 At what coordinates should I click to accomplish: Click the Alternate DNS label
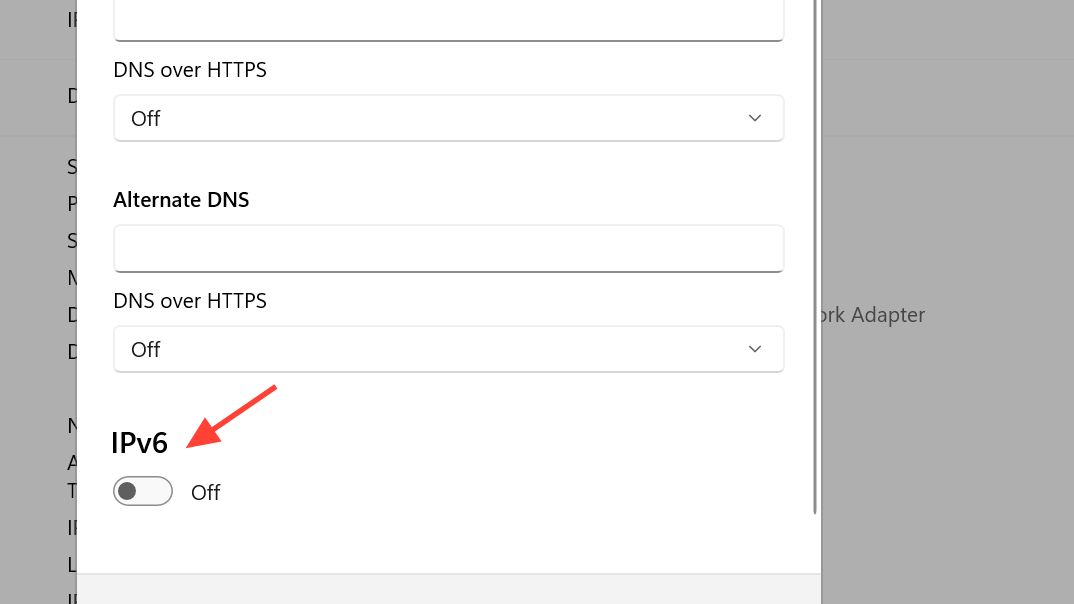pyautogui.click(x=181, y=200)
